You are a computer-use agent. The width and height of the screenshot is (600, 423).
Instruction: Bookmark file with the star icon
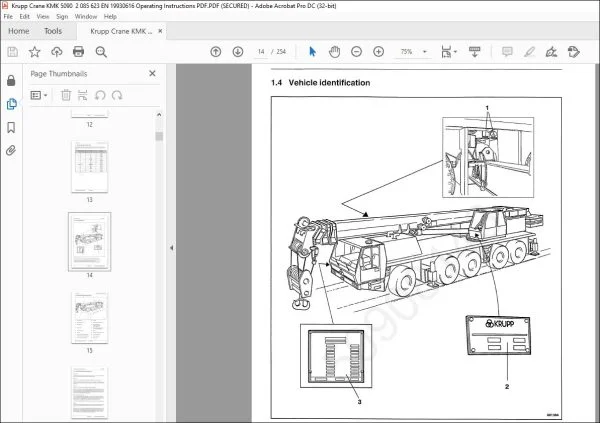[34, 52]
